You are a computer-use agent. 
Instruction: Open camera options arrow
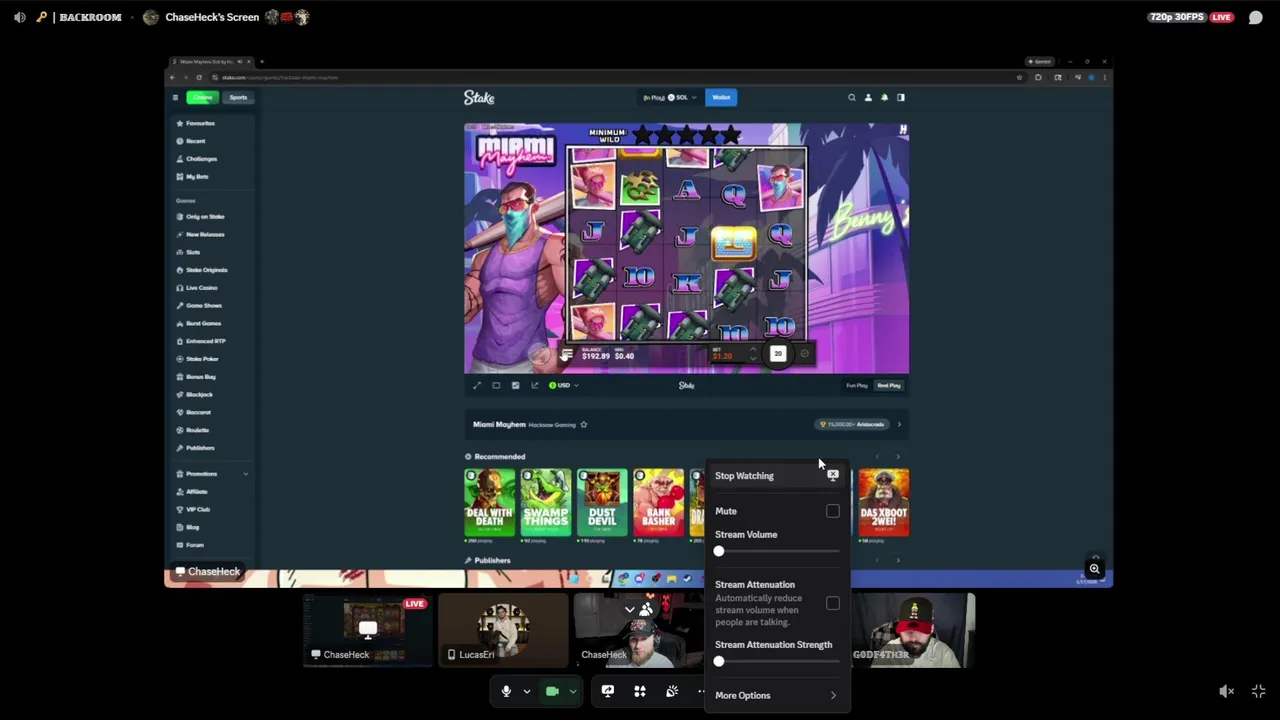[x=573, y=691]
